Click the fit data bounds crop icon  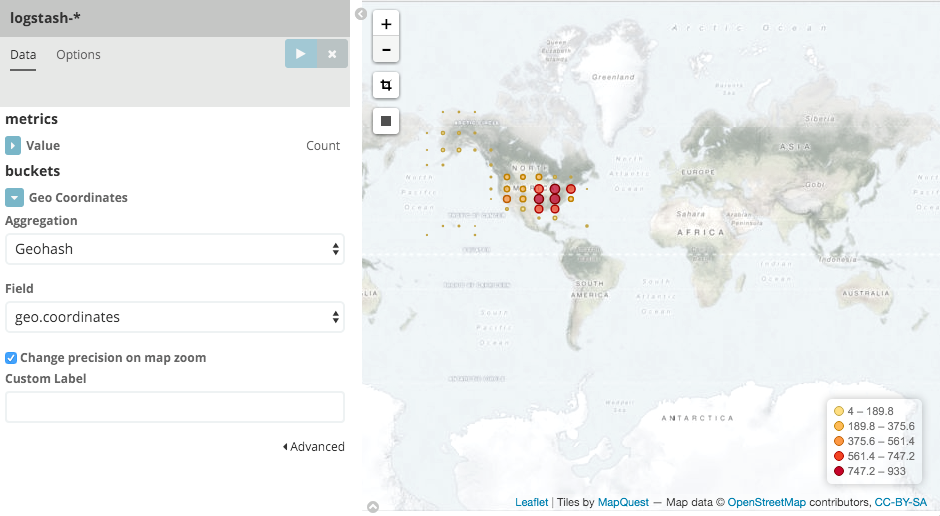pyautogui.click(x=386, y=86)
